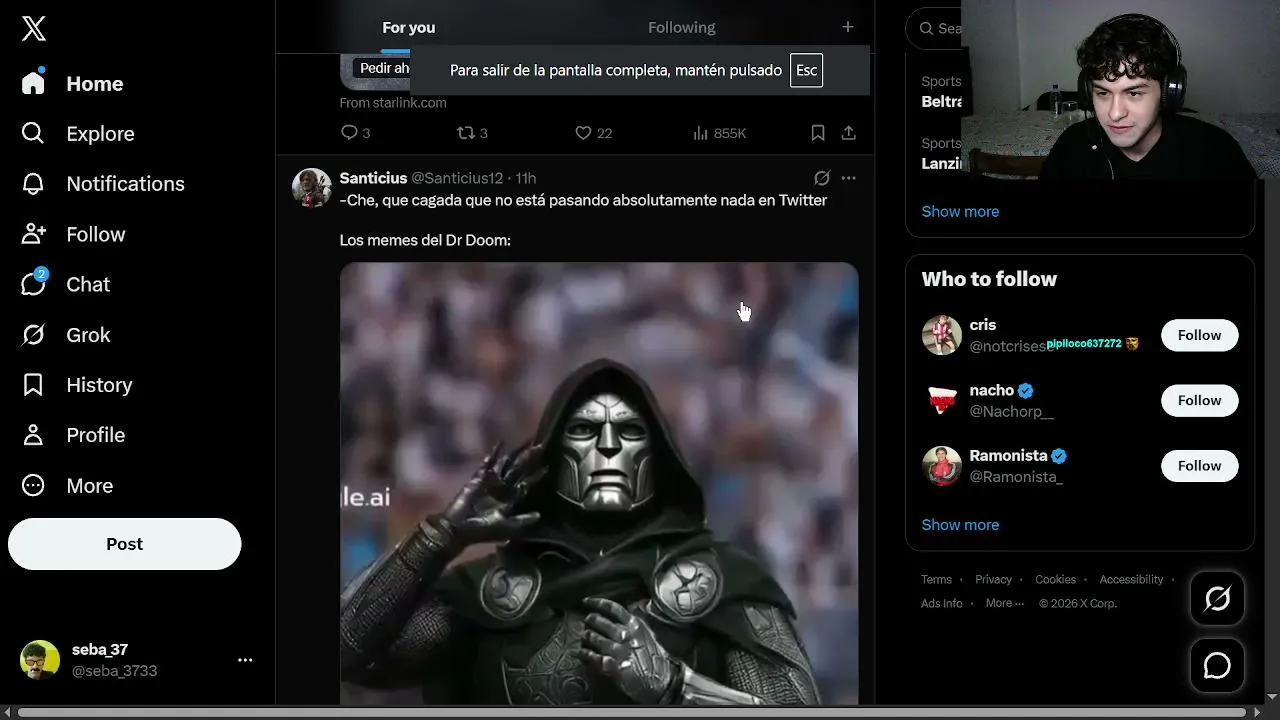
Task: Repost the starlink post with 3 reposts
Action: [471, 133]
